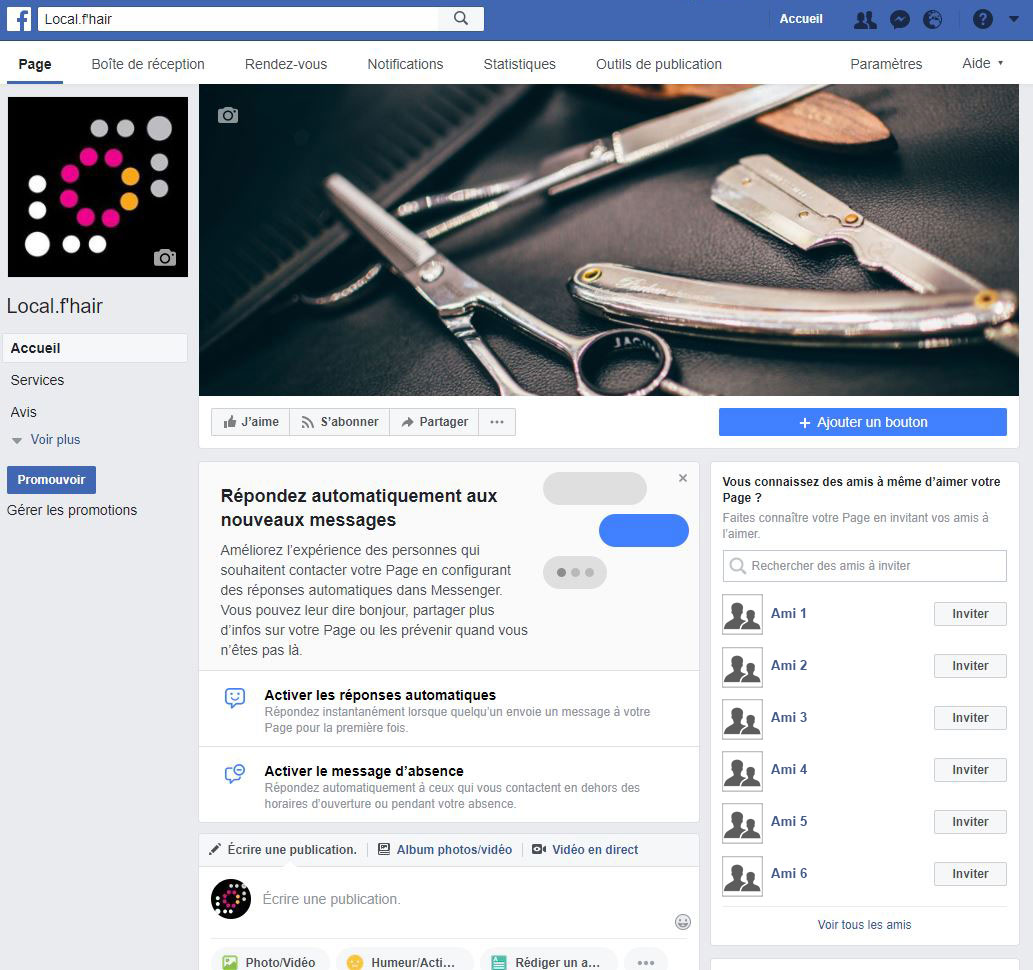Expand the top bar account dropdown arrow
Image resolution: width=1033 pixels, height=970 pixels.
(1013, 19)
